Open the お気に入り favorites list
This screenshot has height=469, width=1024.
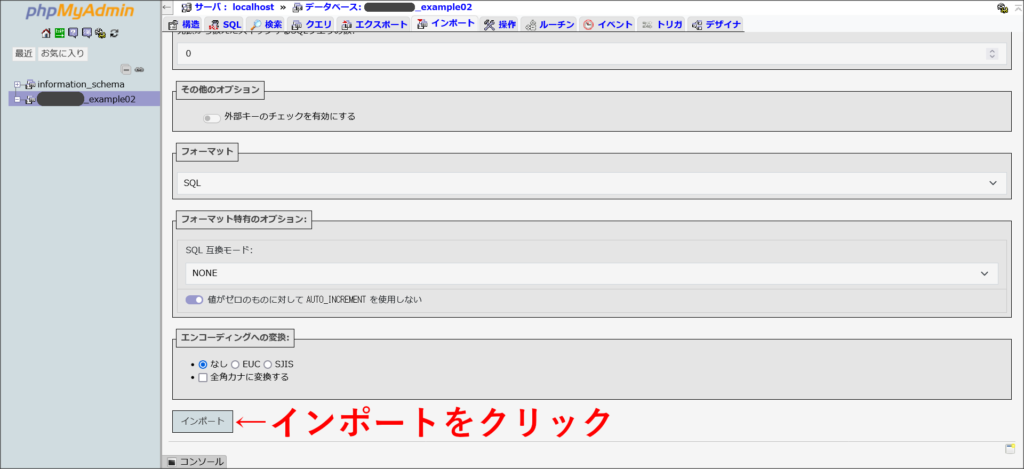(63, 54)
